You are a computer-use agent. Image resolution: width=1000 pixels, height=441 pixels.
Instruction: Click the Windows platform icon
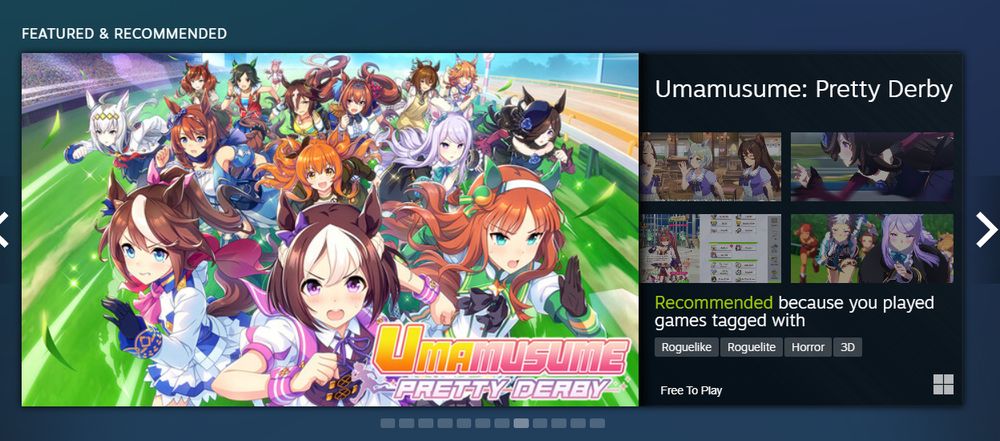coord(943,385)
